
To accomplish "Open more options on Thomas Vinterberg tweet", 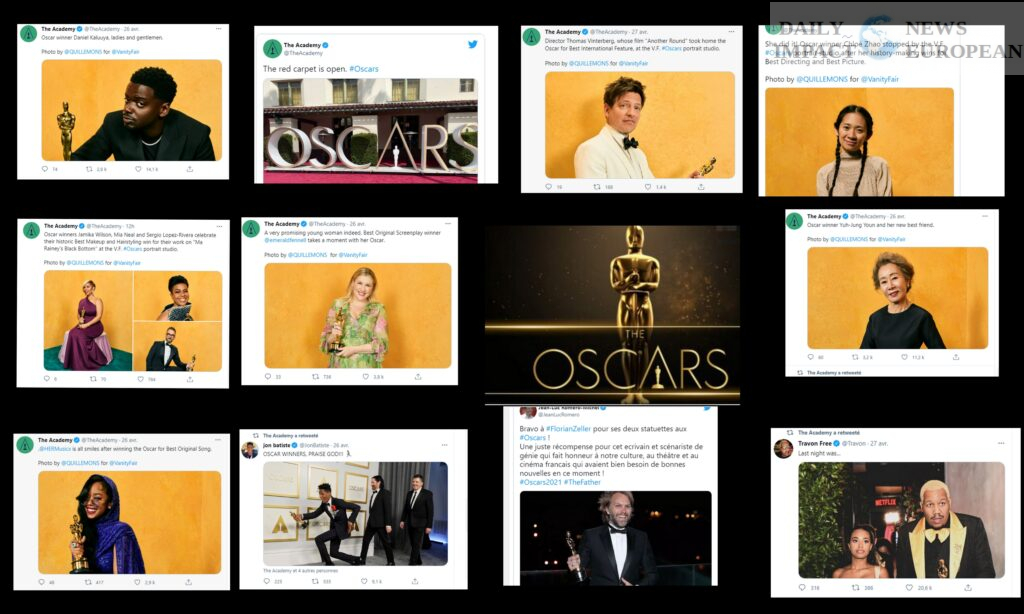I will 731,31.
